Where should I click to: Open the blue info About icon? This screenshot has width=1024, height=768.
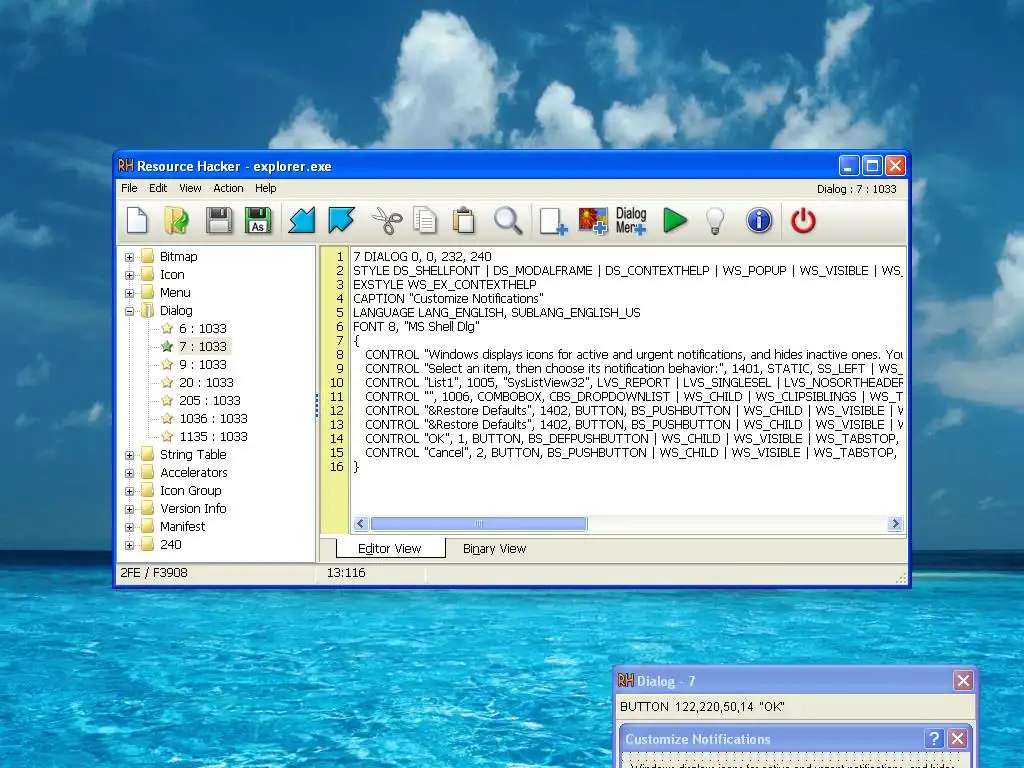click(759, 220)
